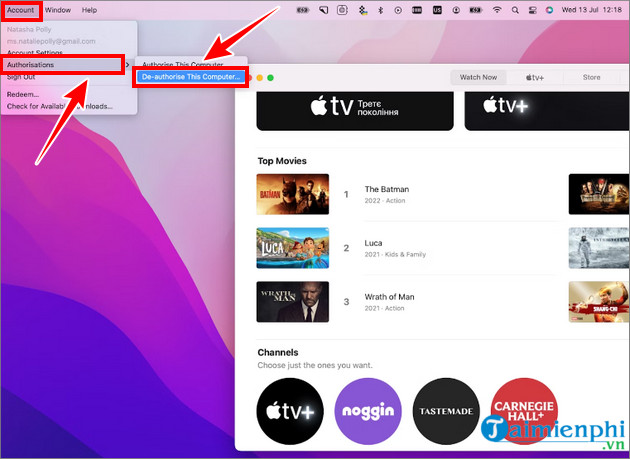Open Carnegie Hall+ channel icon

[x=524, y=411]
